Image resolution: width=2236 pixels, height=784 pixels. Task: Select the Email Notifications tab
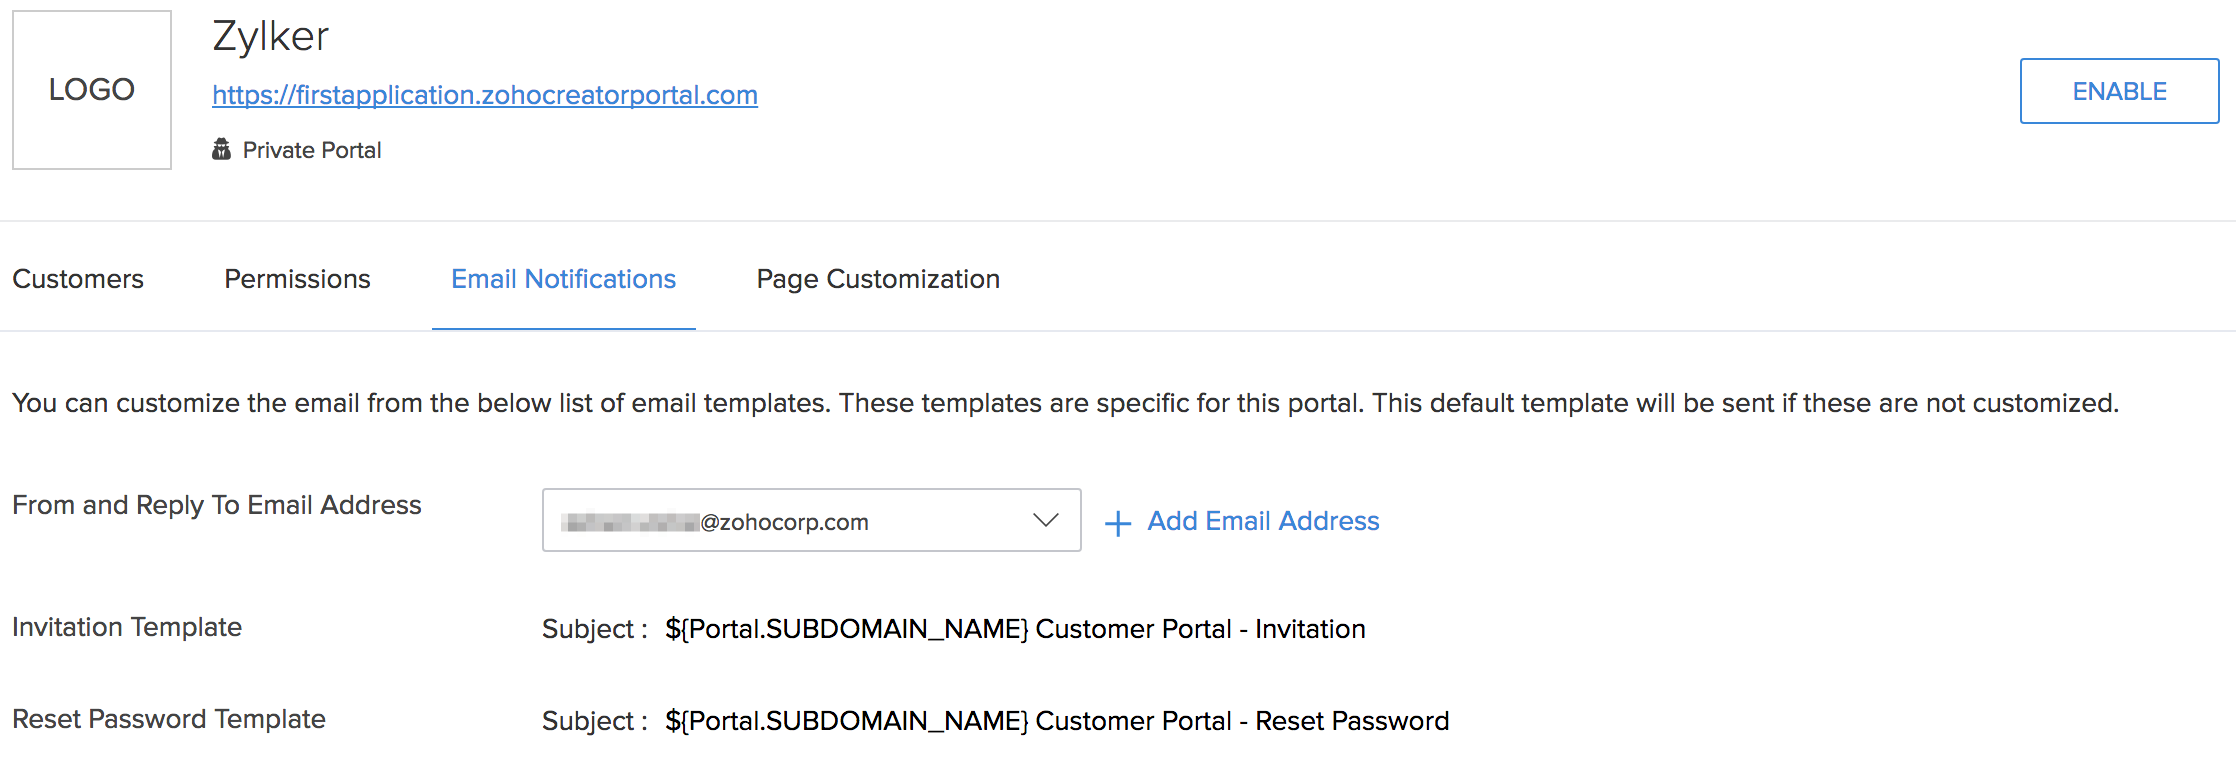pos(564,279)
